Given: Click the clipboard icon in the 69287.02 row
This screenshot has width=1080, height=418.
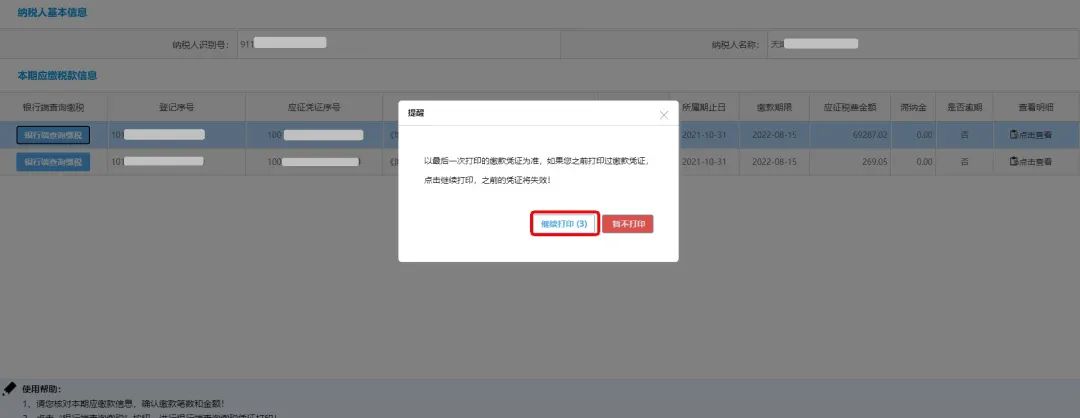Looking at the screenshot, I should click(1013, 135).
